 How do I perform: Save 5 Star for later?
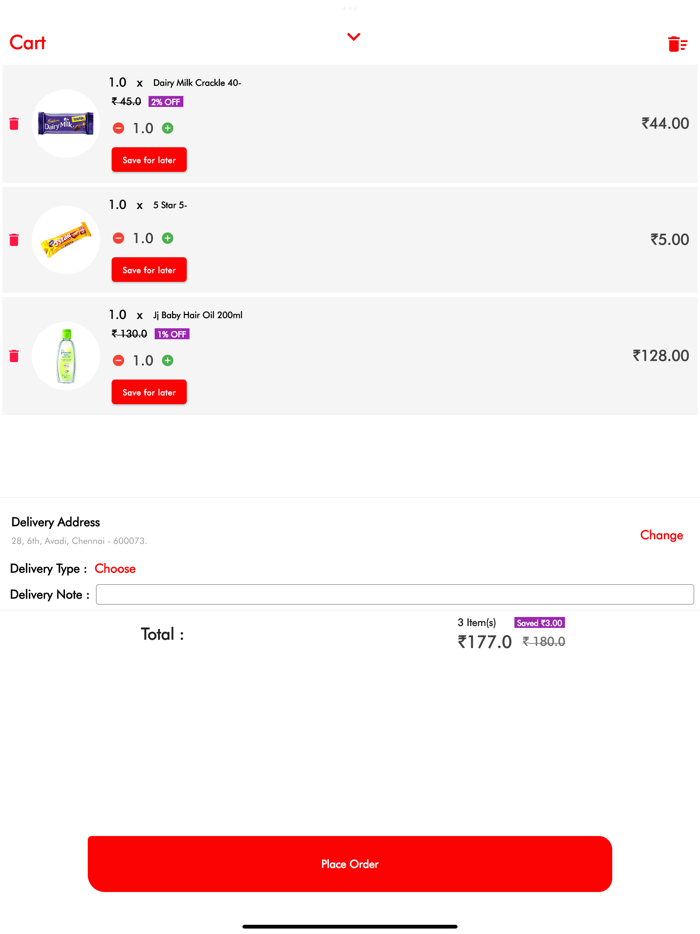(x=149, y=270)
